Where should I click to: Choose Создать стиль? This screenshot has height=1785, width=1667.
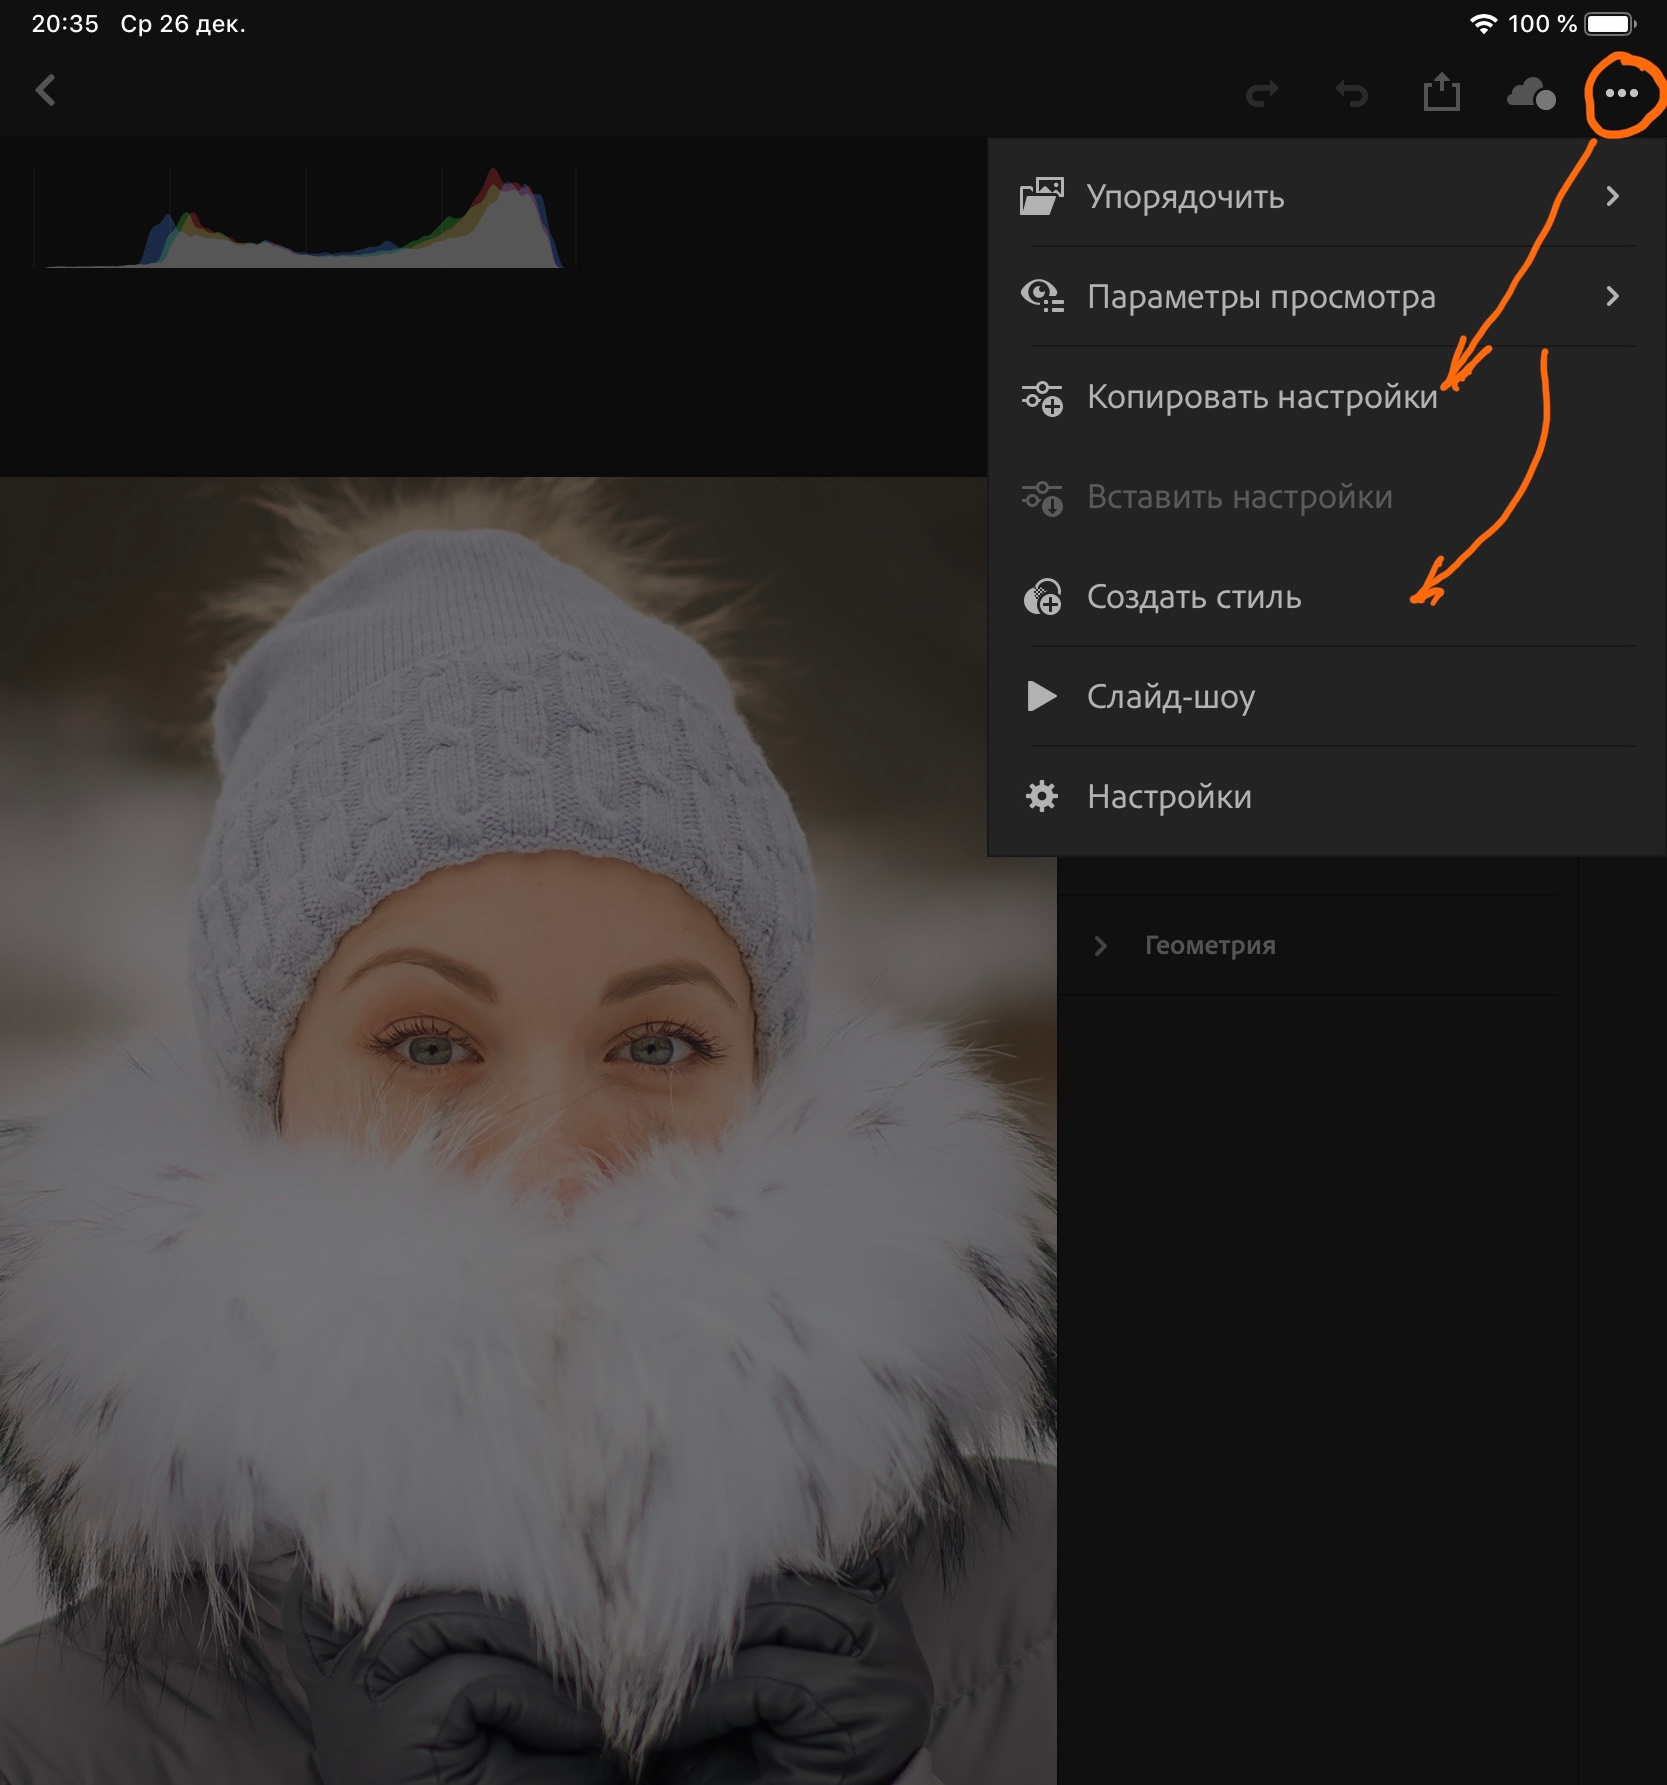point(1193,597)
